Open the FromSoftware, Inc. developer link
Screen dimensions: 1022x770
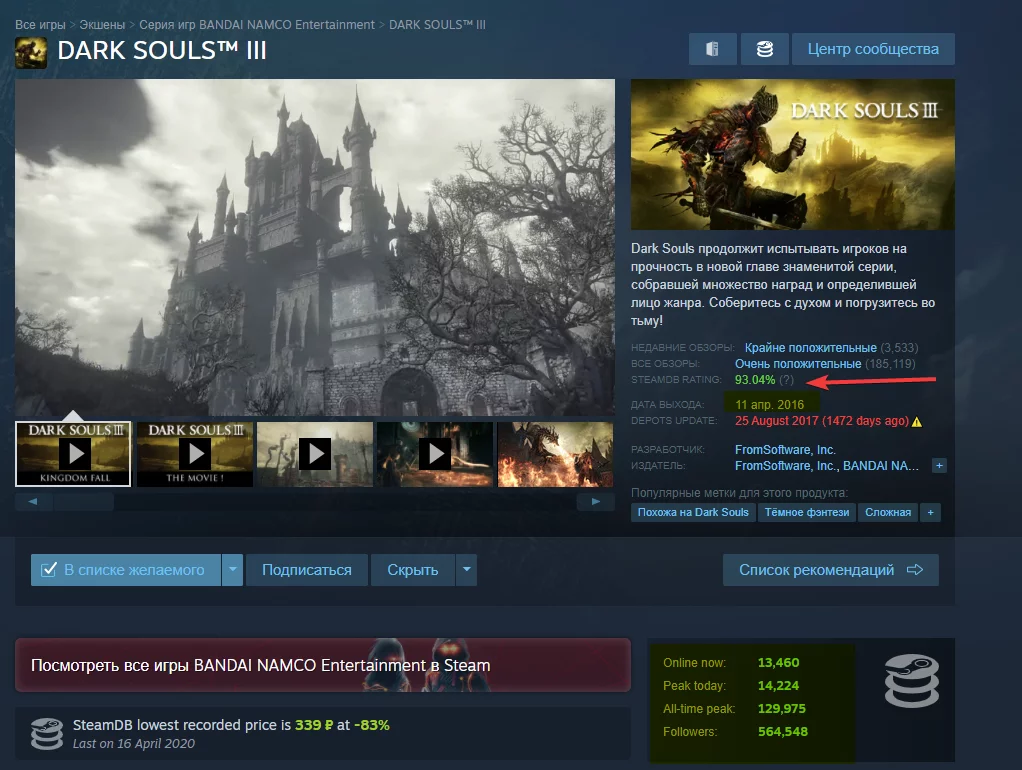point(785,450)
